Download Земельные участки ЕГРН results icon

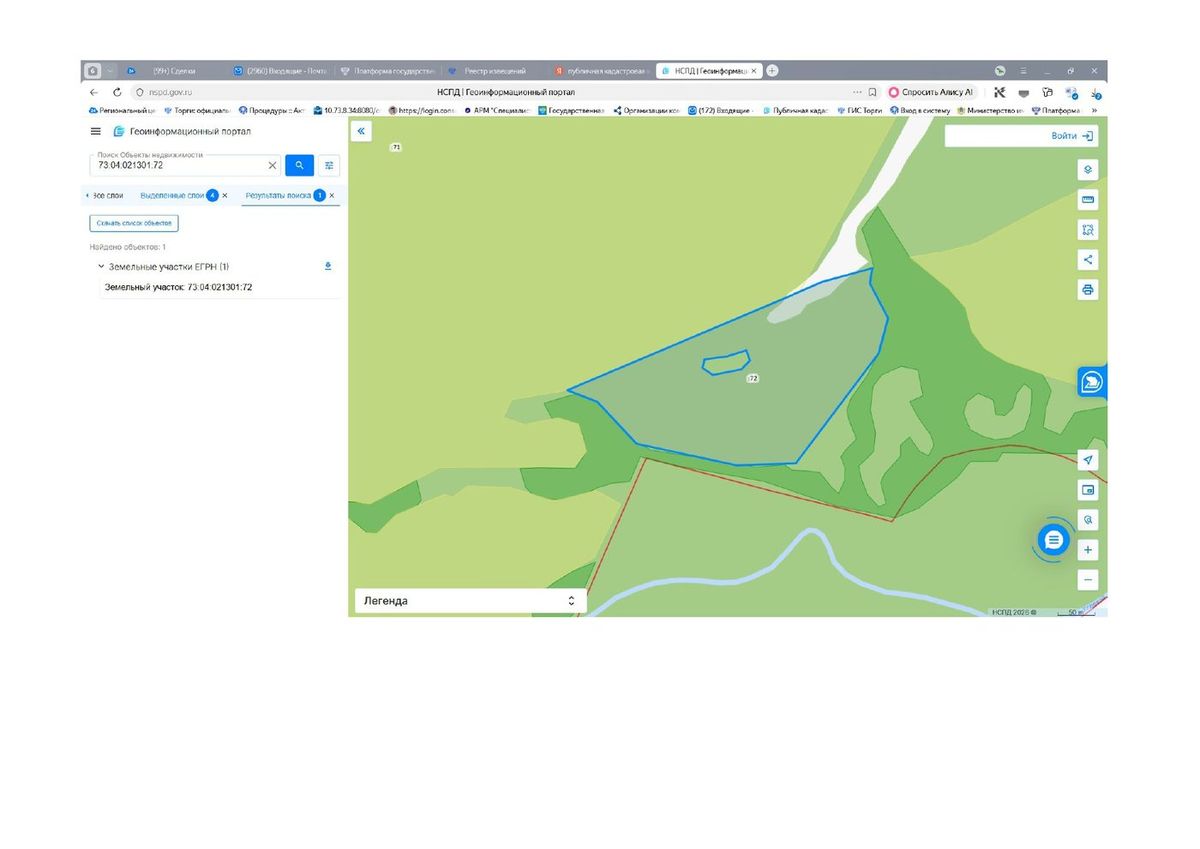(328, 266)
